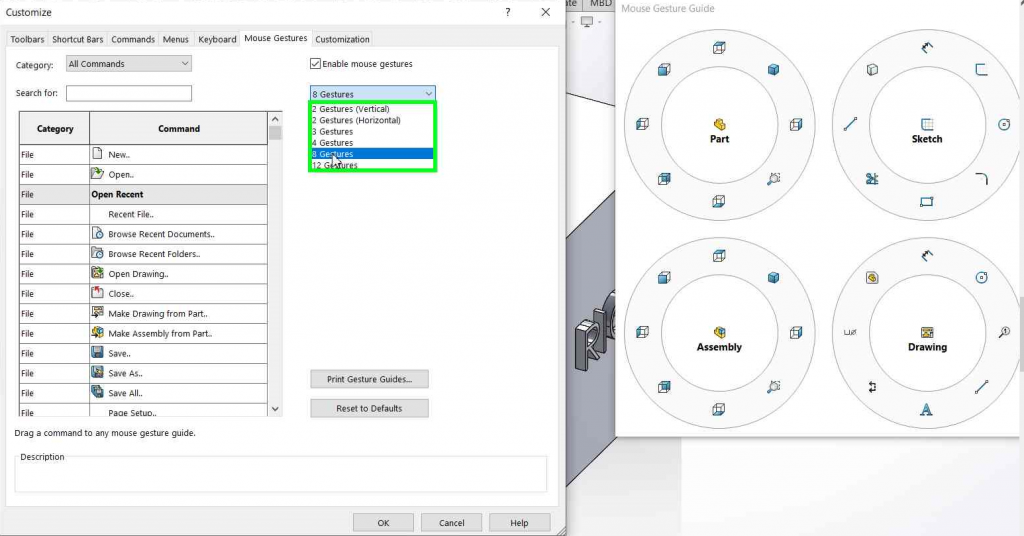
Task: Click the line tool icon in Sketch wheel
Action: coord(850,125)
